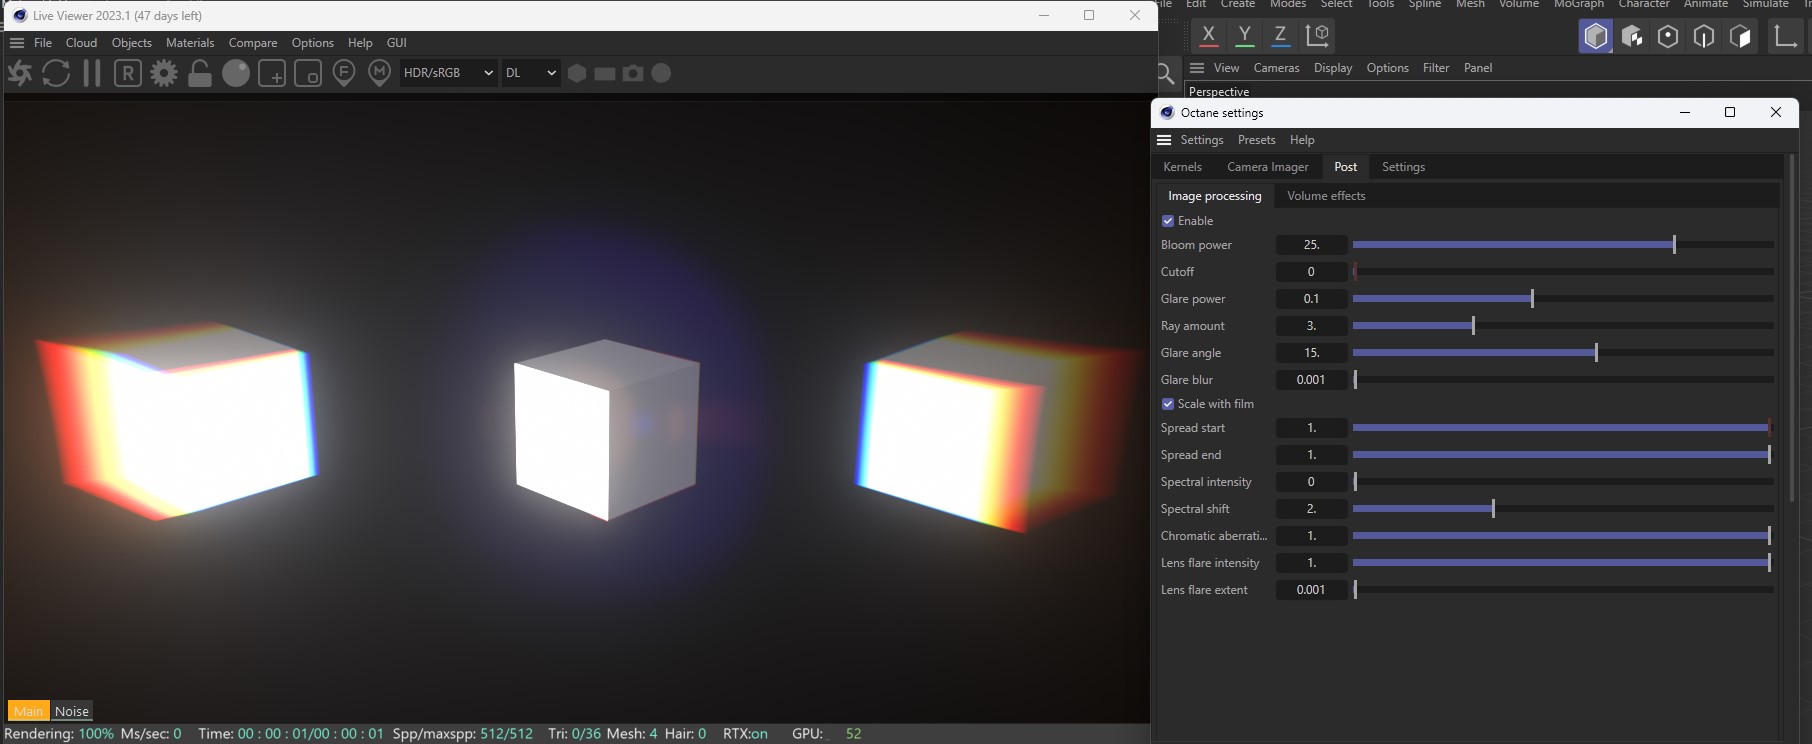Open the GUI menu in Live Viewer

(x=397, y=43)
